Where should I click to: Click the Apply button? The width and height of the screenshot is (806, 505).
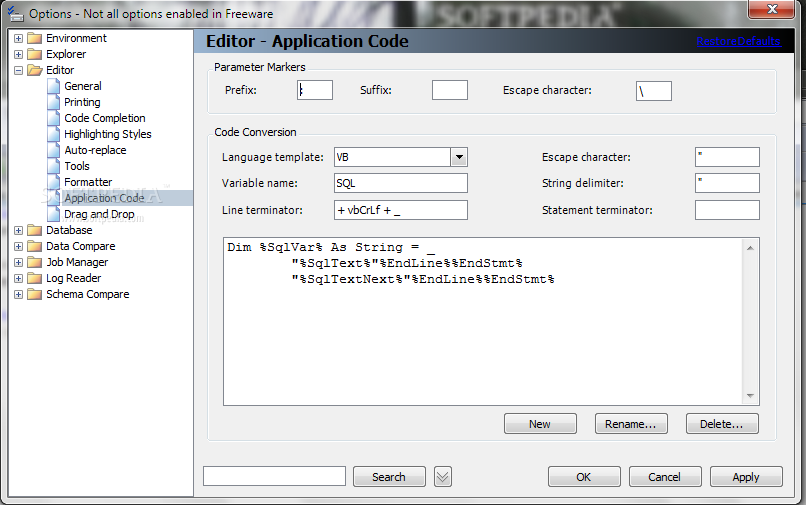746,477
